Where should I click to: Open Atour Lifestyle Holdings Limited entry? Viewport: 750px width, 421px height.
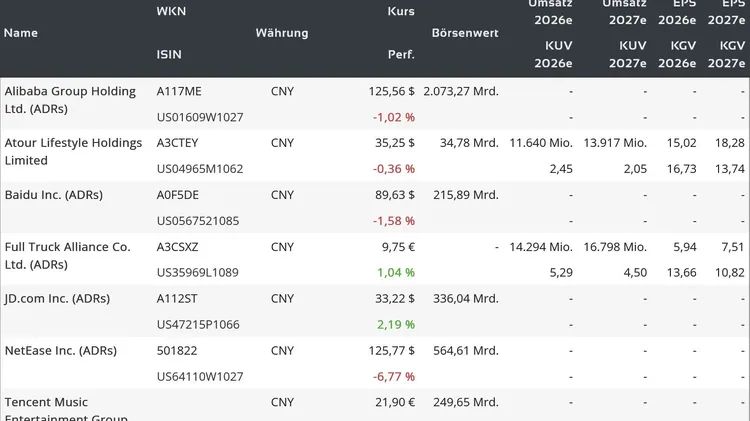coord(73,152)
